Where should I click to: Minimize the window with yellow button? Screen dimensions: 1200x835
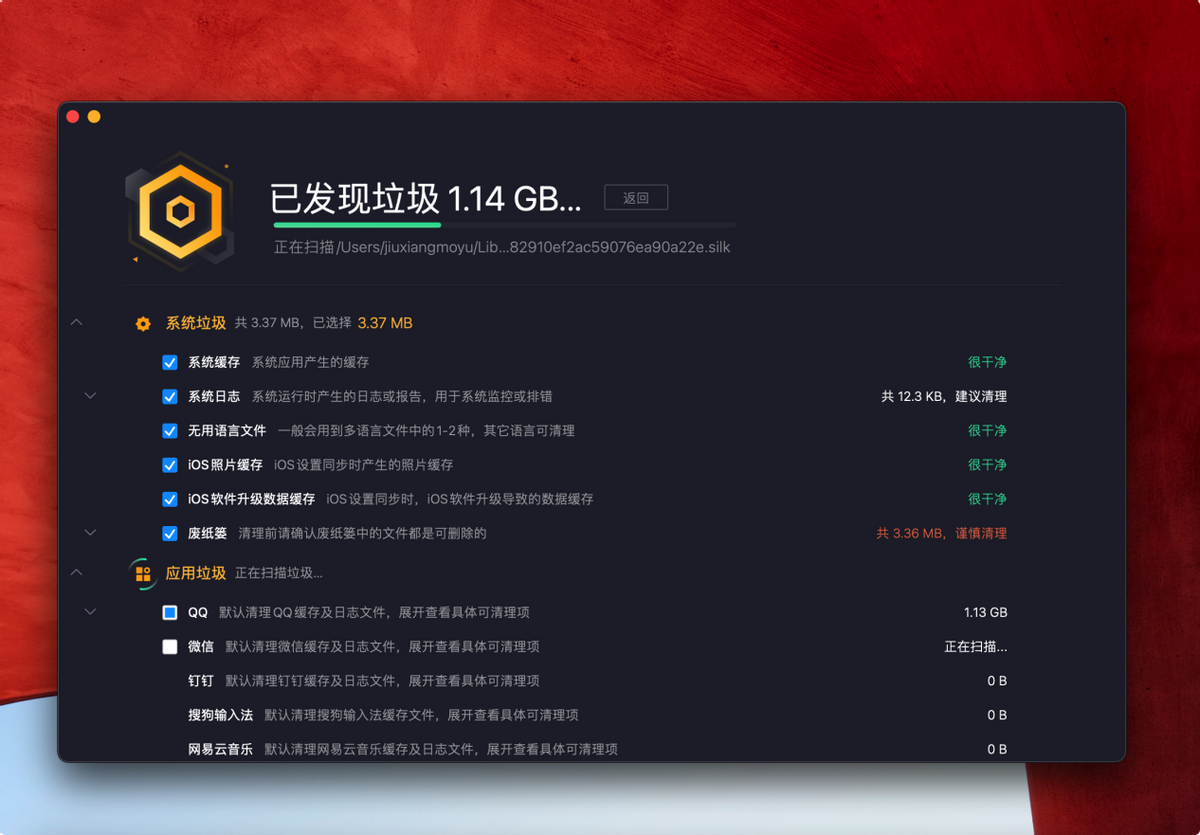94,117
